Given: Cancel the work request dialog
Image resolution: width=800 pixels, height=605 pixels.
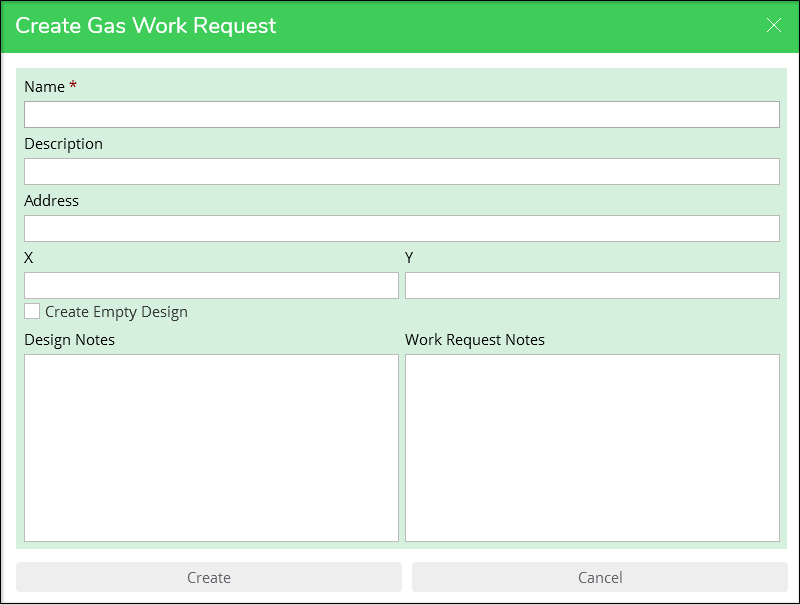Looking at the screenshot, I should coord(599,577).
